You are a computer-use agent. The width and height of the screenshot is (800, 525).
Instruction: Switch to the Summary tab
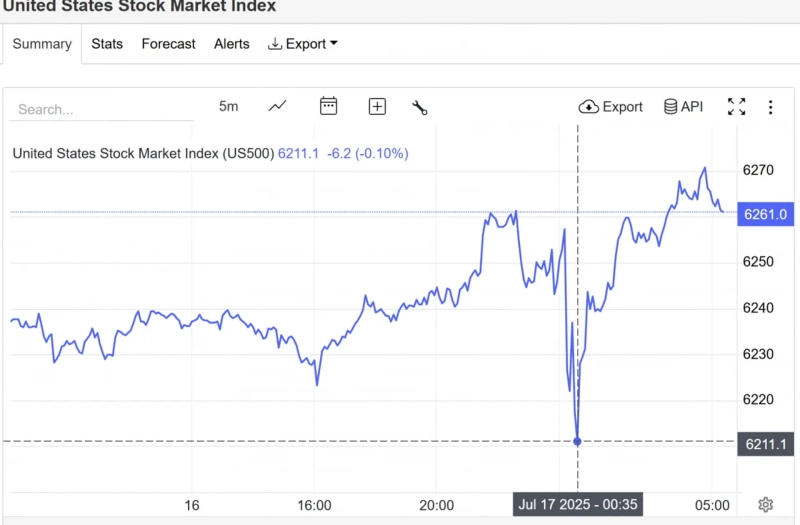point(42,44)
